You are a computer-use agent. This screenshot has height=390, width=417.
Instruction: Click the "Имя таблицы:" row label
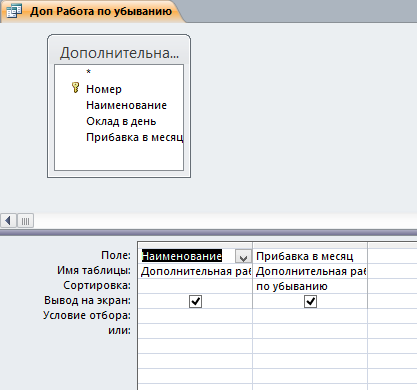click(x=94, y=270)
